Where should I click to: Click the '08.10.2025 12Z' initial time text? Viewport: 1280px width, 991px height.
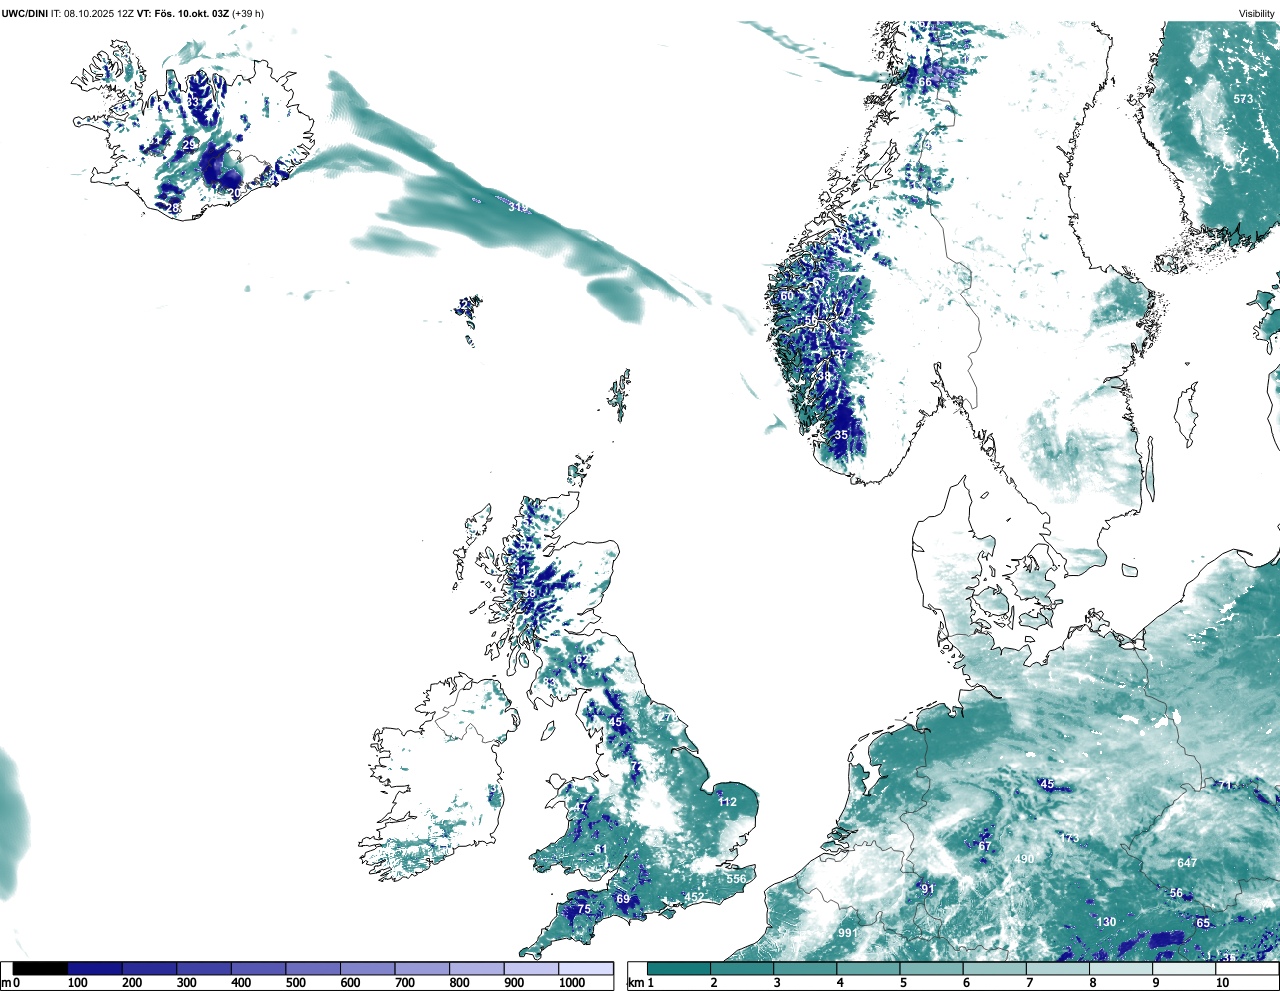(x=99, y=13)
